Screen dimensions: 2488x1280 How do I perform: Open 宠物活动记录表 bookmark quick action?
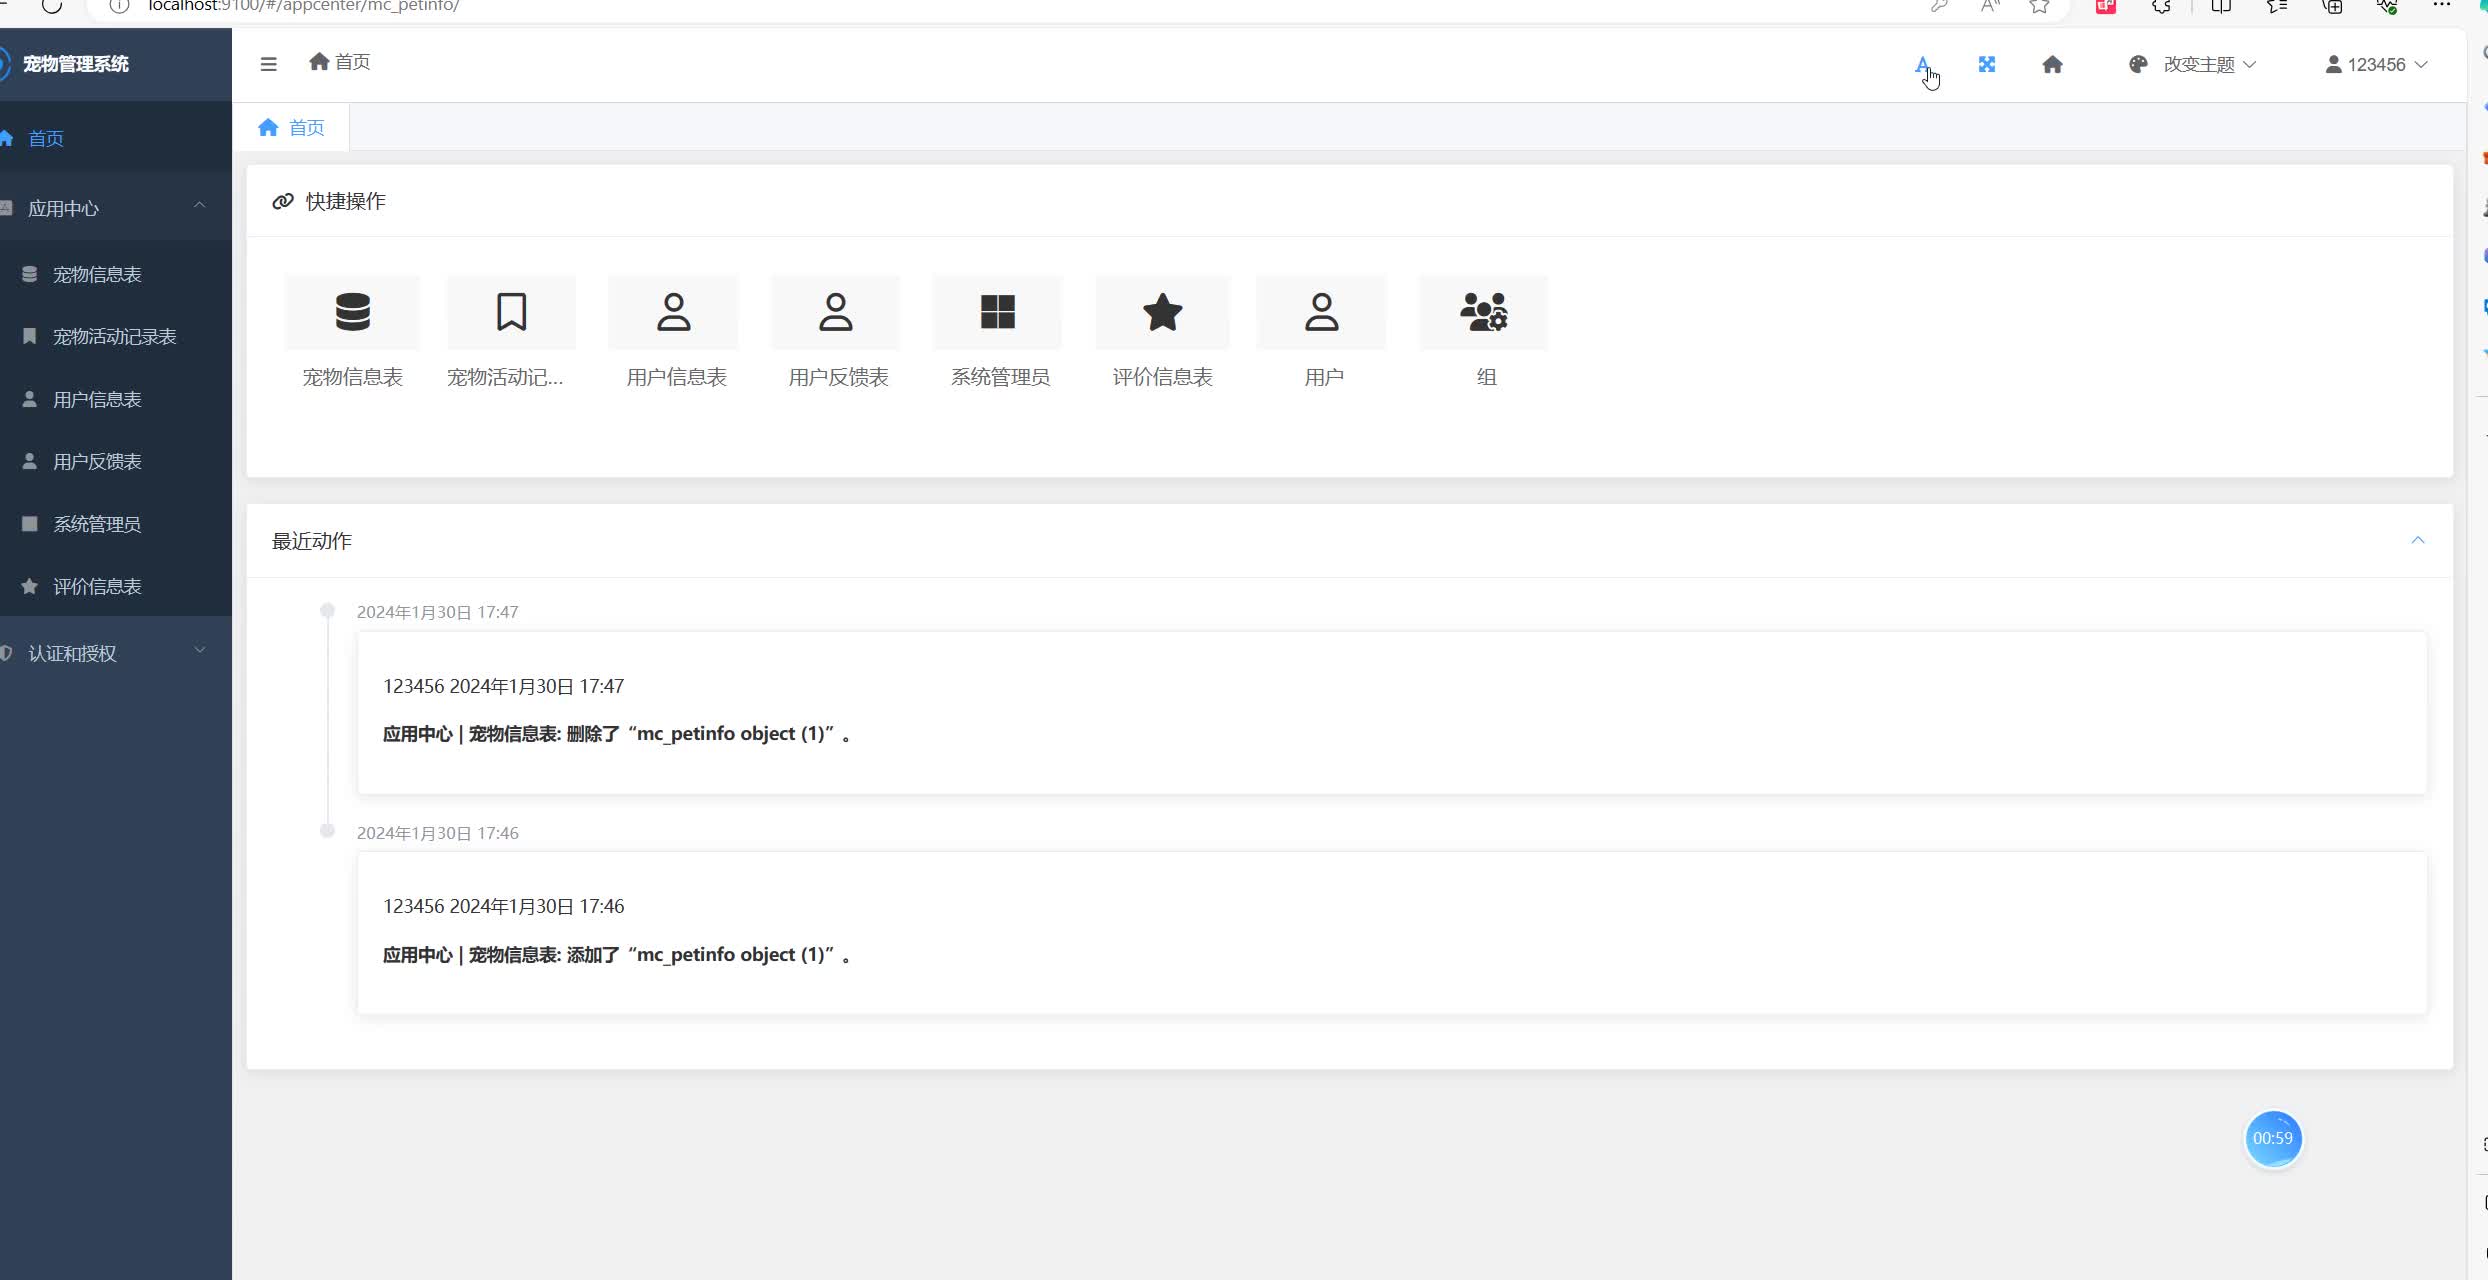click(x=511, y=312)
